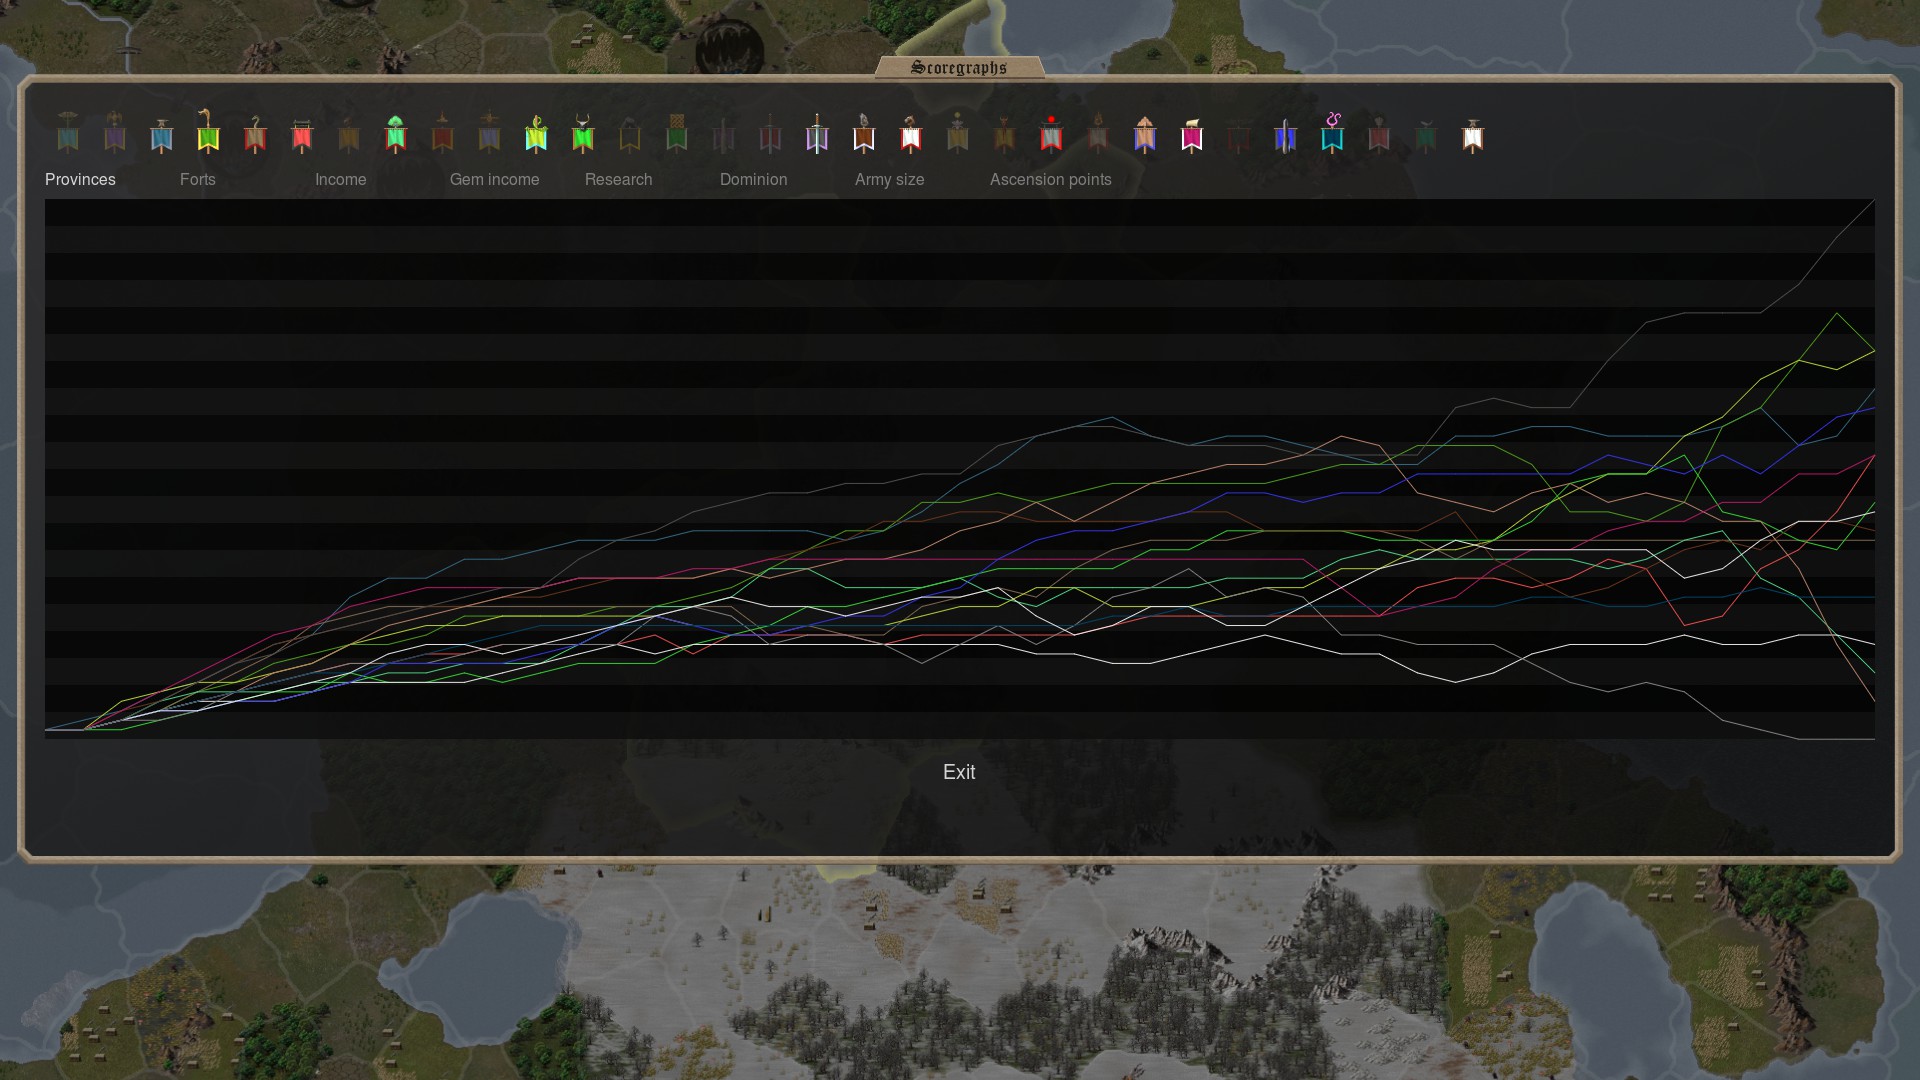Toggle the dim khaki sun-topped banner

[958, 133]
